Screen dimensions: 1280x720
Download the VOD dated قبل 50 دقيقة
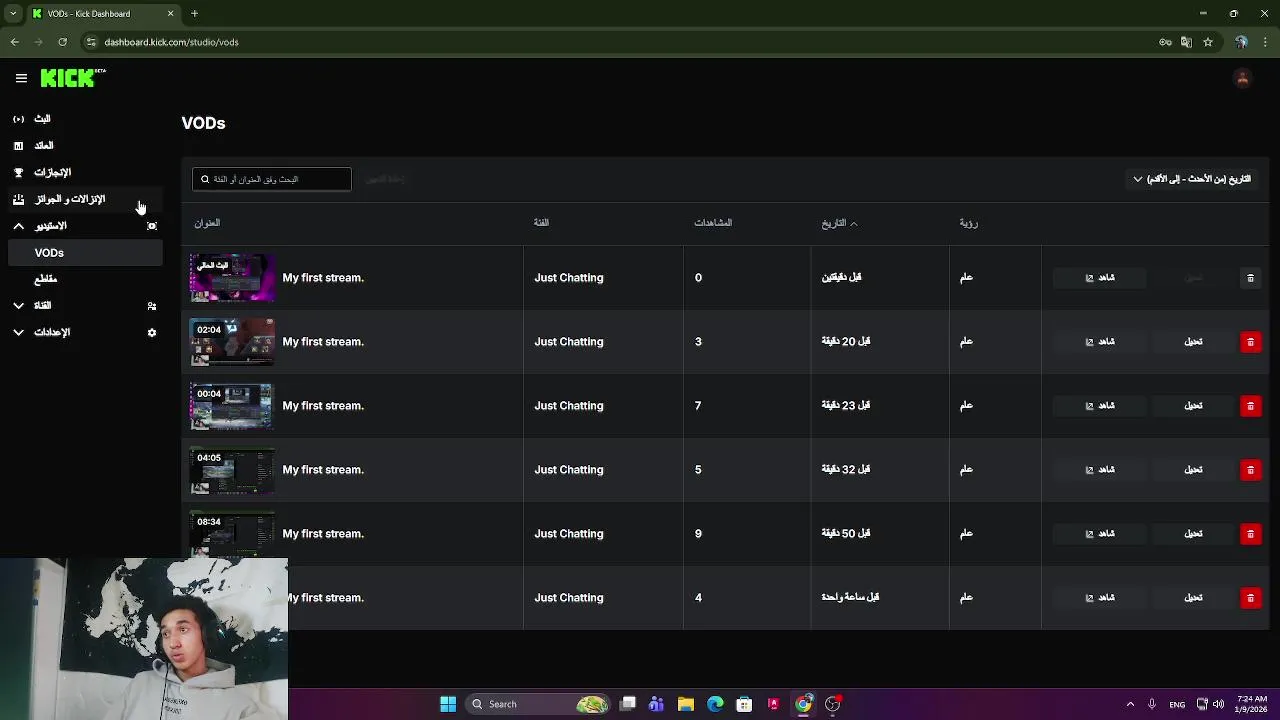pos(1193,534)
